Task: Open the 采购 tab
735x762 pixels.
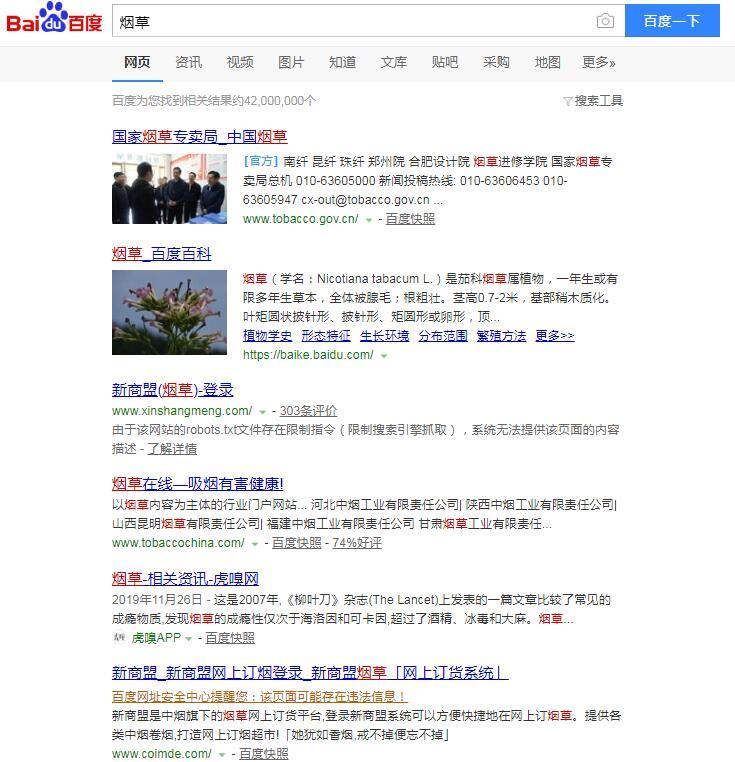Action: click(x=496, y=62)
